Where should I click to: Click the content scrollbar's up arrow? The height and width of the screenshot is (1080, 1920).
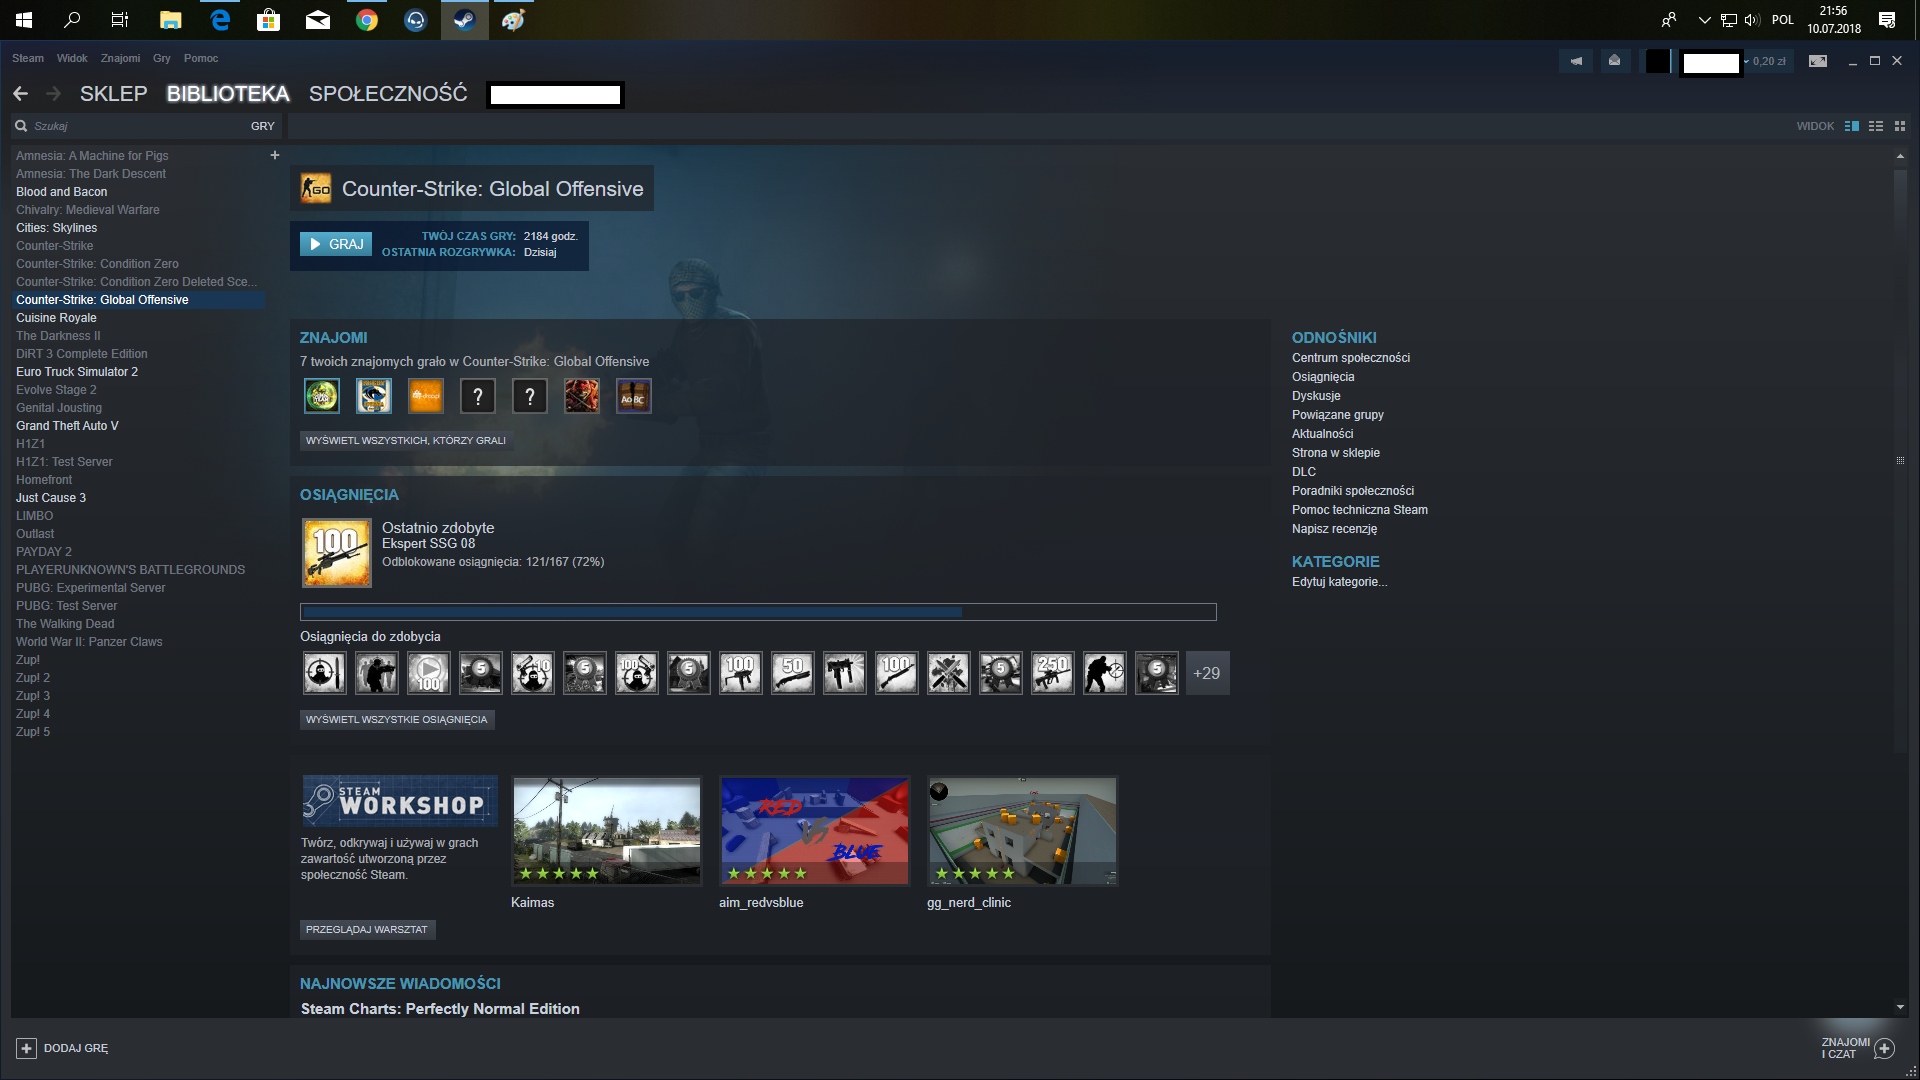tap(1900, 156)
